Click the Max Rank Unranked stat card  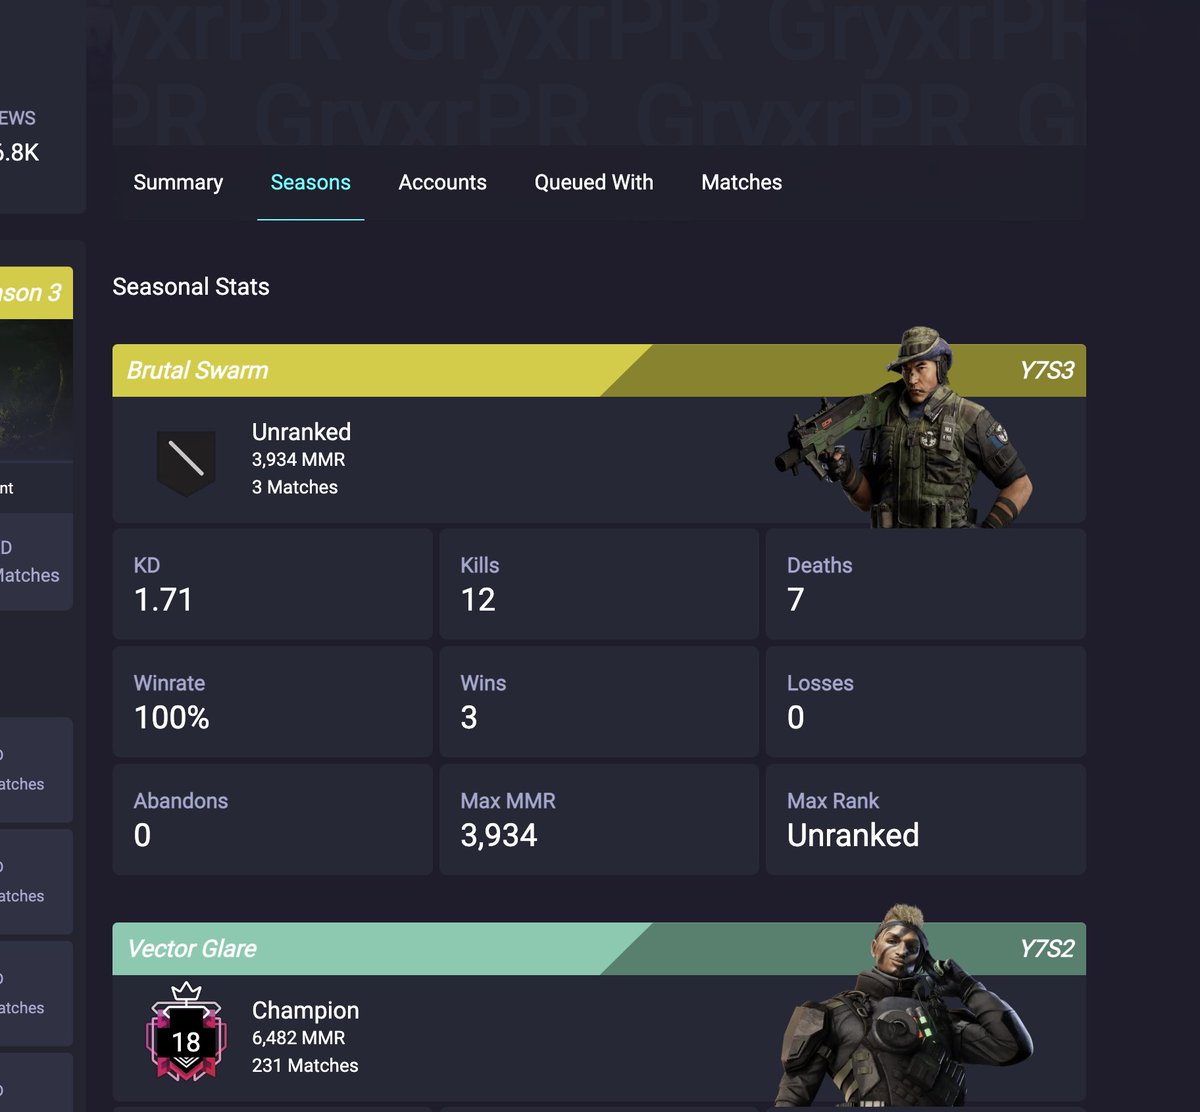[x=926, y=820]
